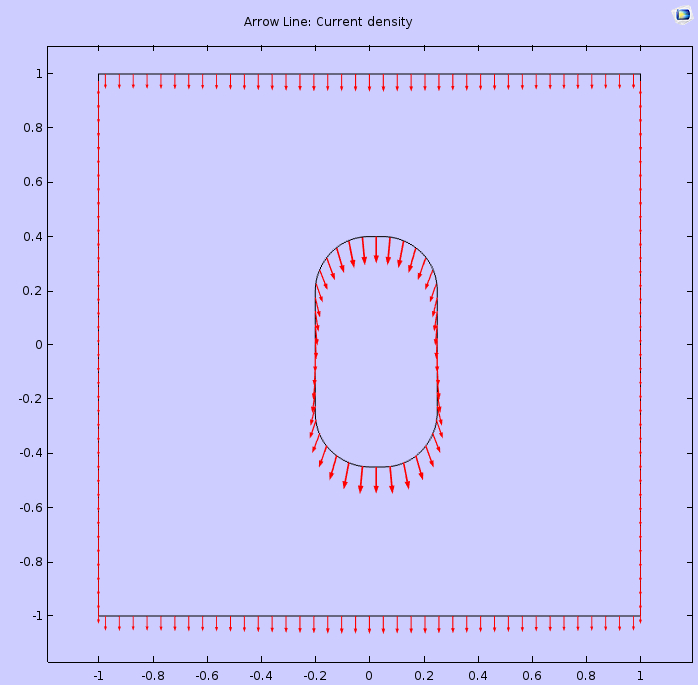Click the 'Arrow Line: Current density' plot title

point(328,22)
